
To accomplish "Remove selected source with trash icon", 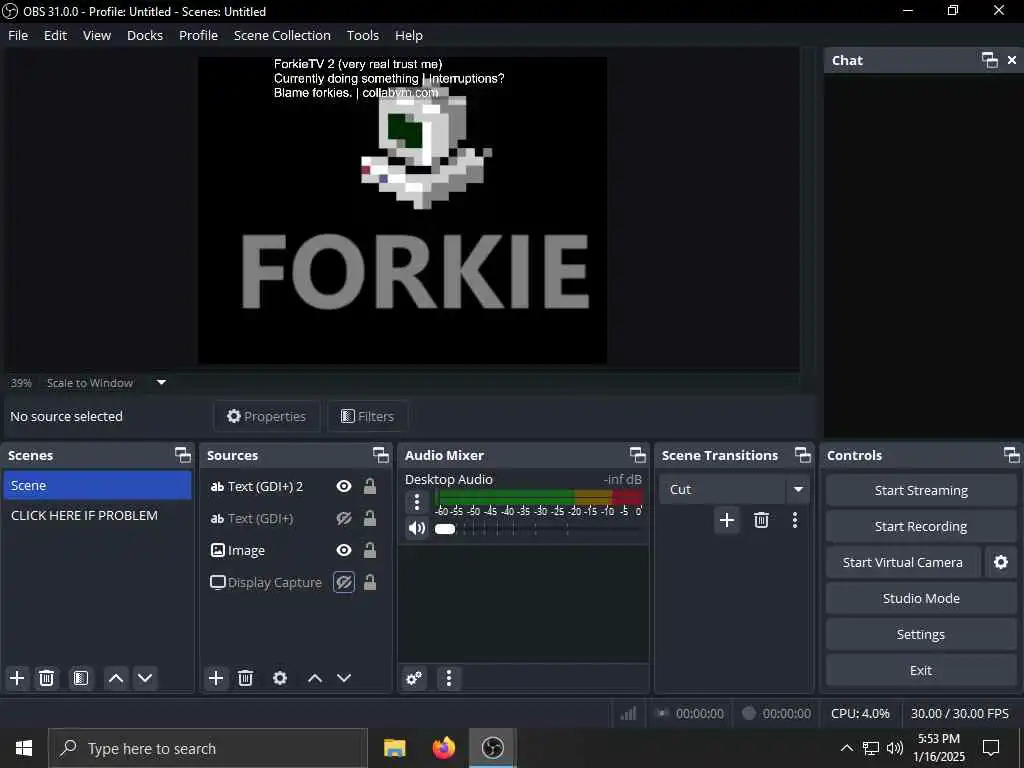I will tap(246, 678).
